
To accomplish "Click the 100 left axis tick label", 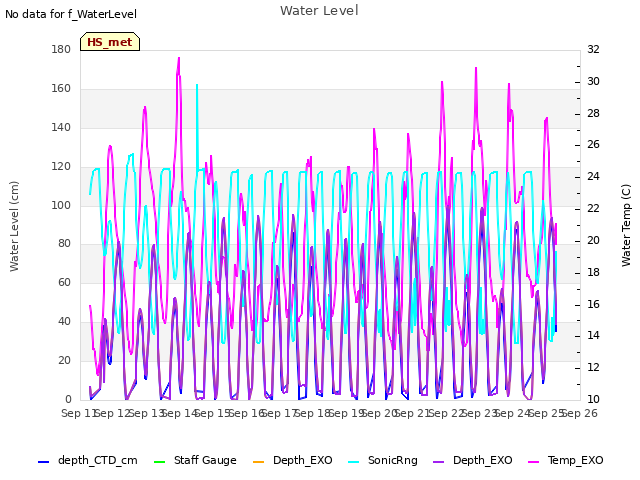I will click(x=61, y=205).
